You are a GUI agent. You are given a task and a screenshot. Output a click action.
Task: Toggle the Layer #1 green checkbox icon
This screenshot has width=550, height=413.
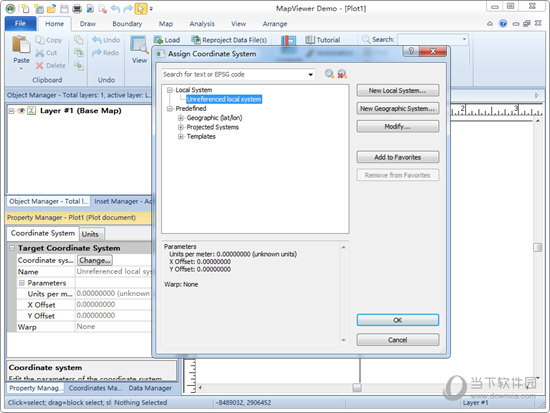point(32,111)
